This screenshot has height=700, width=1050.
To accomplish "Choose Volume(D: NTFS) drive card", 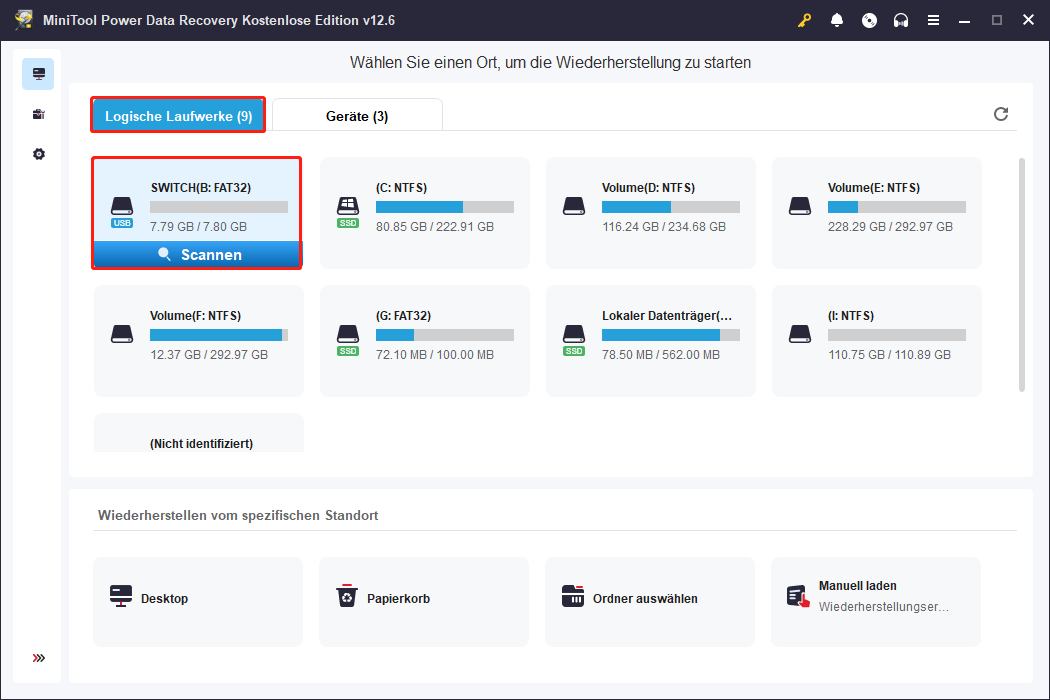I will tap(650, 212).
